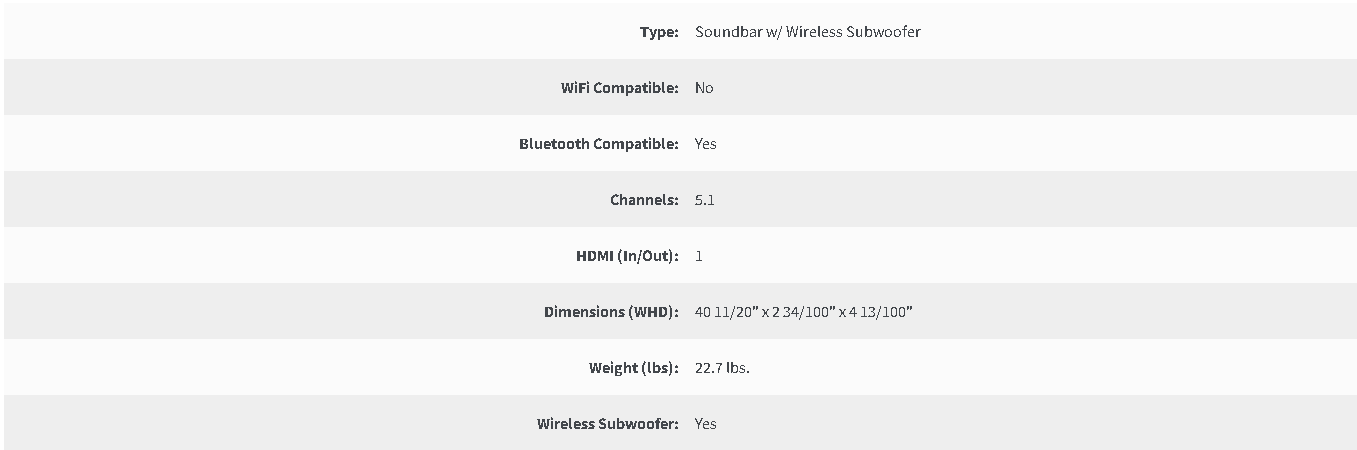The height and width of the screenshot is (450, 1357).
Task: Click the HDMI (In/Out) label
Action: click(x=627, y=256)
